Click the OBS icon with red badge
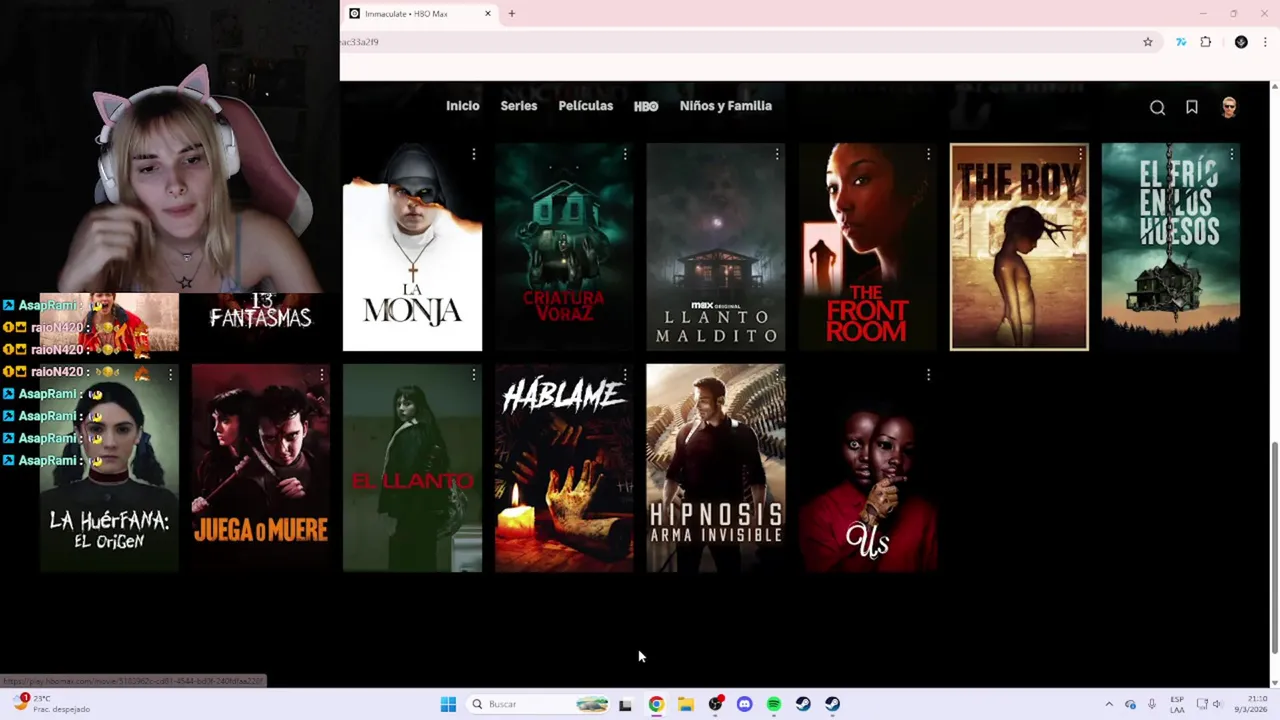The width and height of the screenshot is (1280, 720). click(715, 704)
